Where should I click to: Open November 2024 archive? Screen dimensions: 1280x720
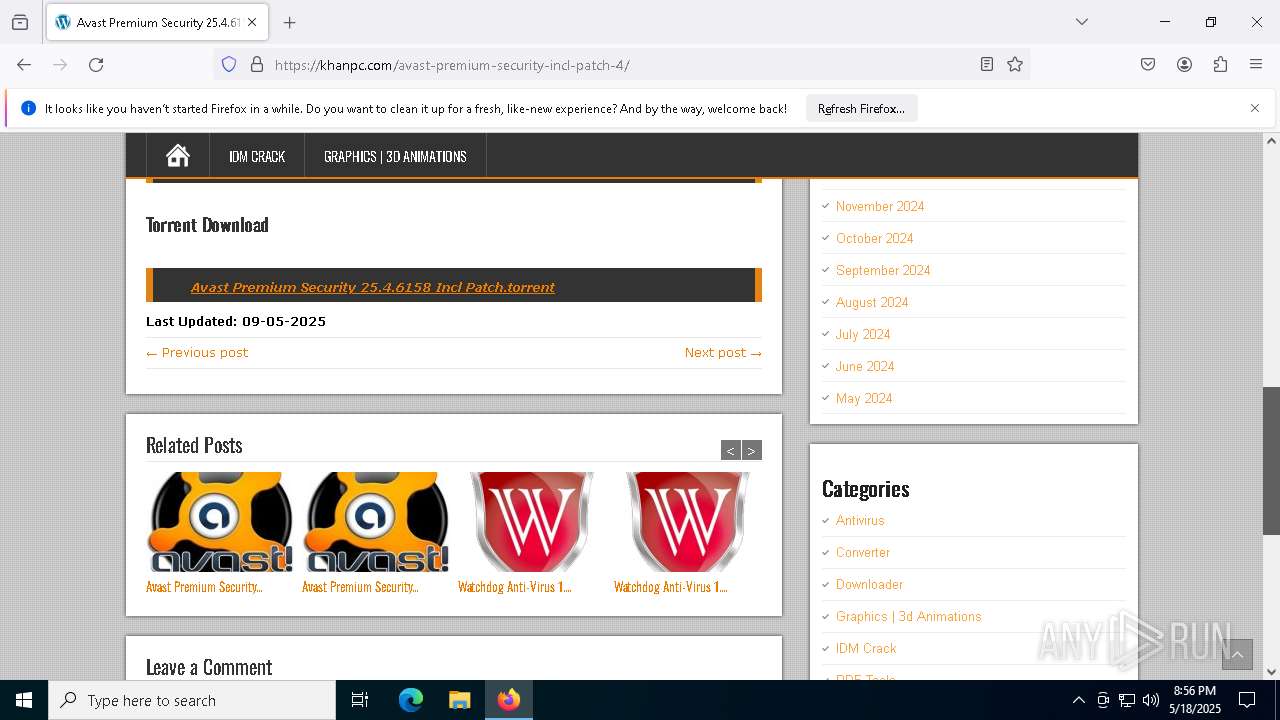[880, 206]
